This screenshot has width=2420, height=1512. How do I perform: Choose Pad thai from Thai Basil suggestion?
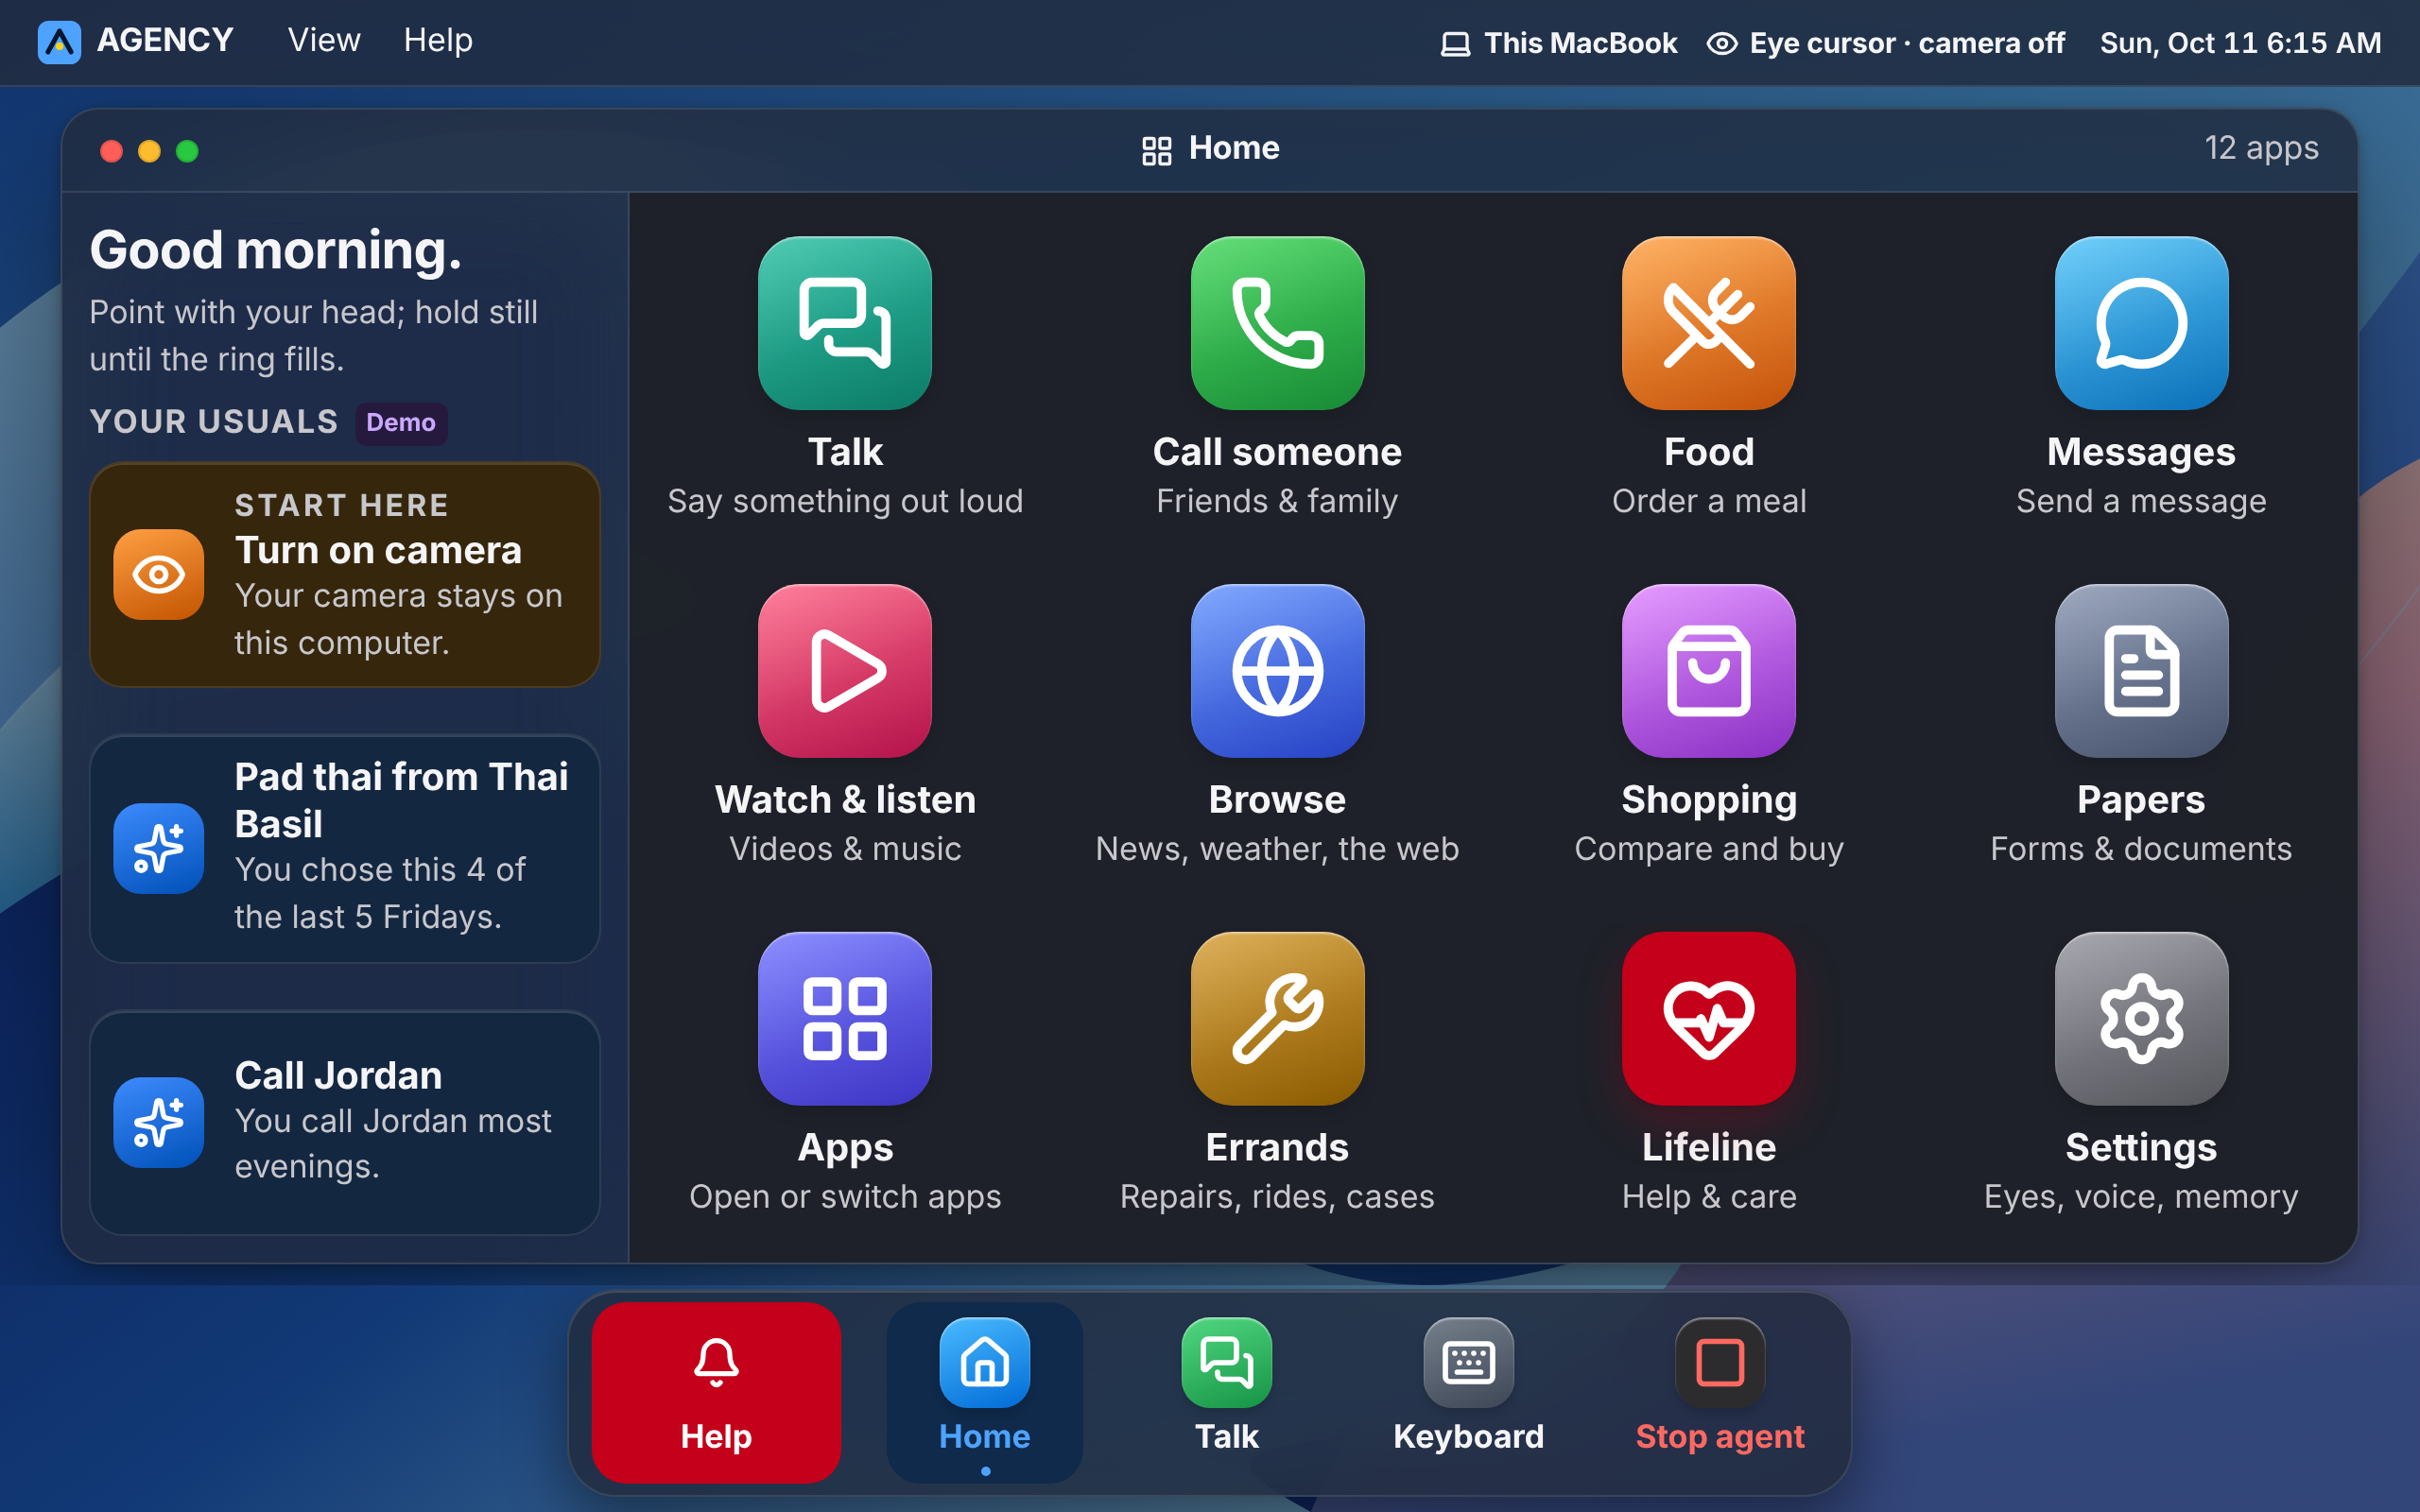point(345,849)
